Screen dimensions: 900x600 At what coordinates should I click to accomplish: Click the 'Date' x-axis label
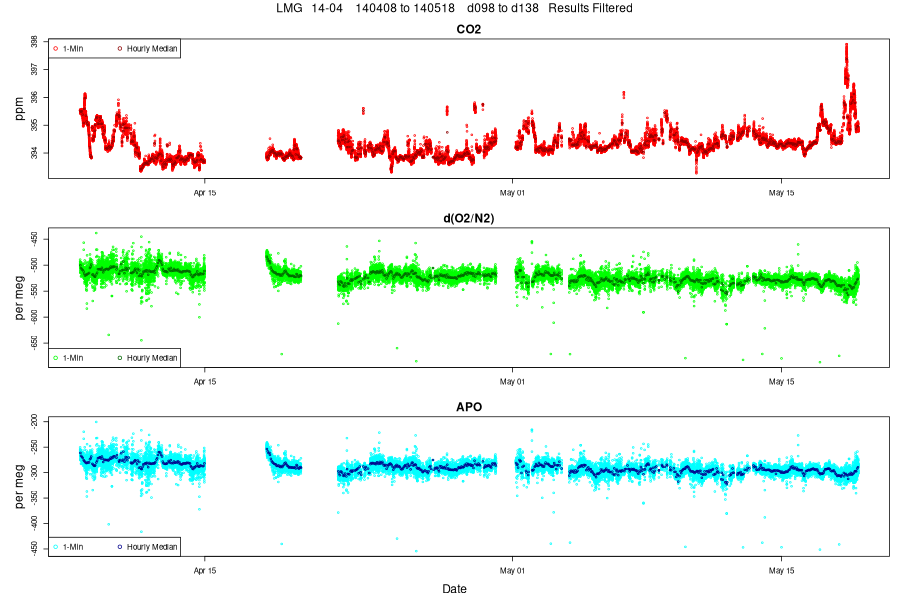pyautogui.click(x=454, y=589)
